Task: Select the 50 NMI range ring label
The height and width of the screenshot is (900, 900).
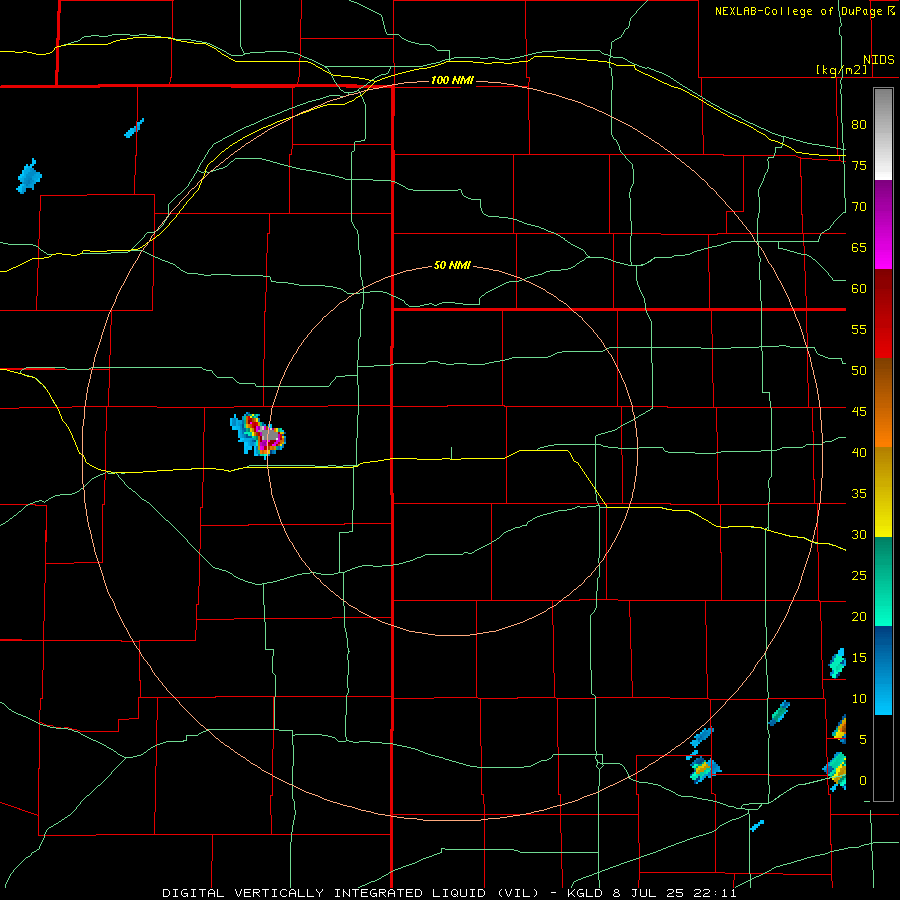Action: coord(452,265)
